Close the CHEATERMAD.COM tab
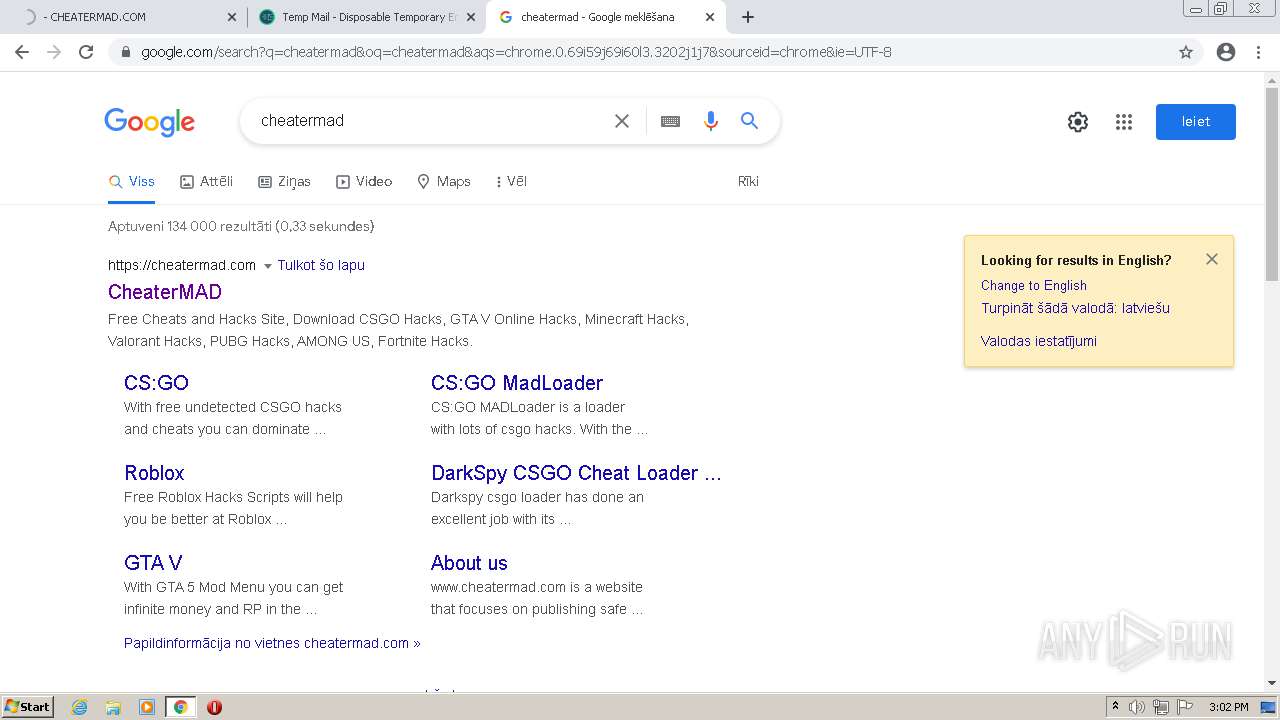Screen dimensions: 1280x720 [x=232, y=17]
